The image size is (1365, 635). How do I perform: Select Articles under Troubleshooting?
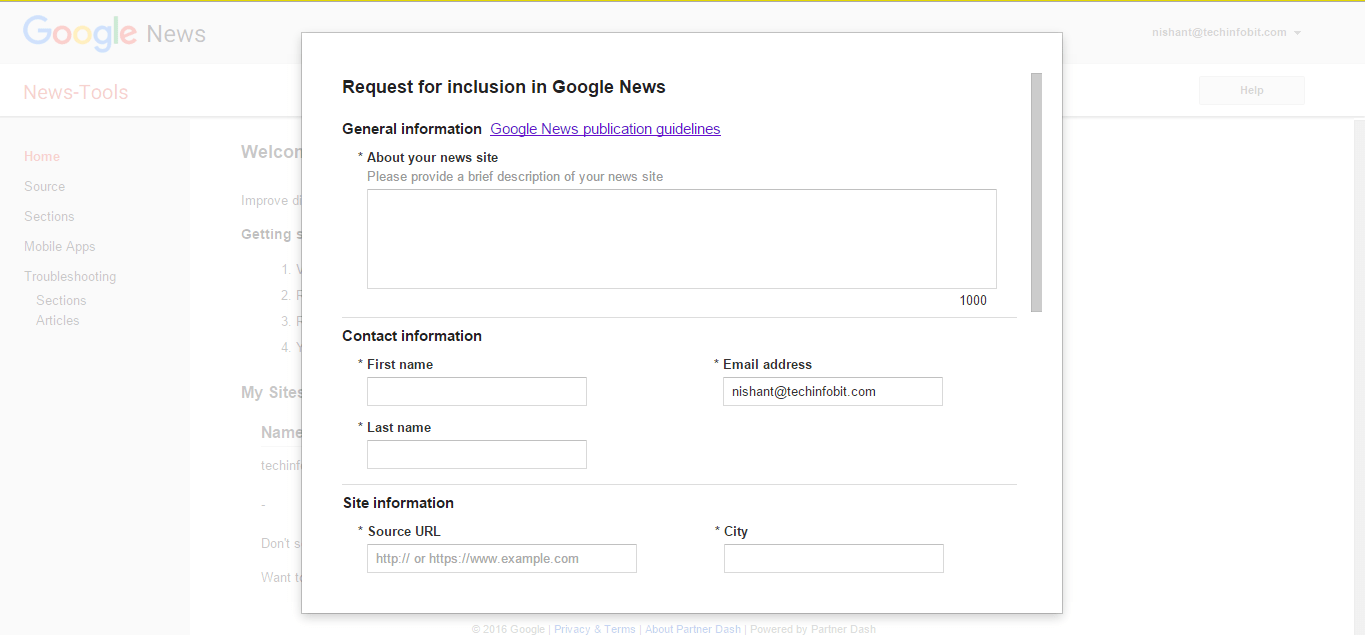coord(57,320)
